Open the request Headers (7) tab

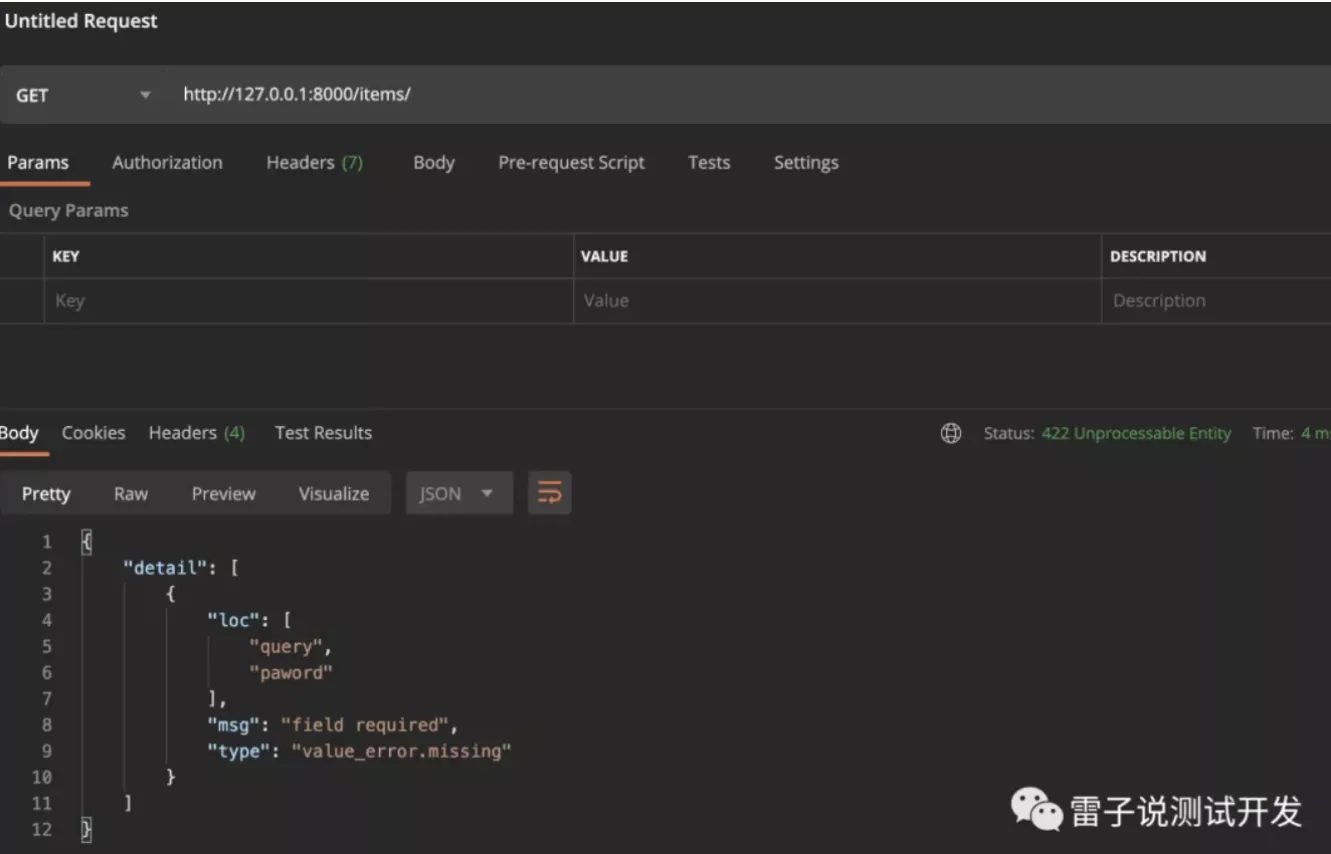click(x=314, y=162)
